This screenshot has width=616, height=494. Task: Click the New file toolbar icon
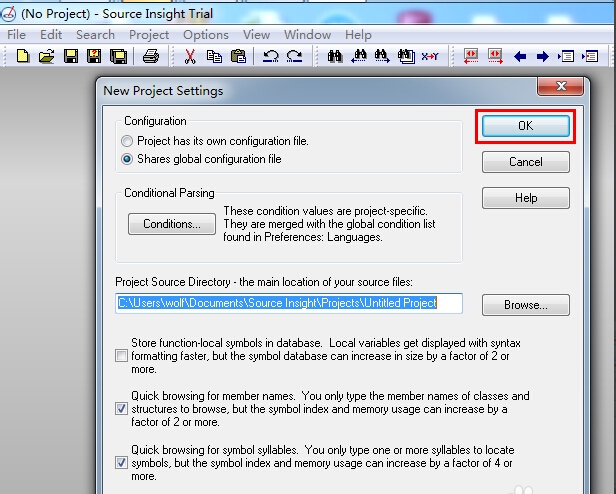click(22, 57)
